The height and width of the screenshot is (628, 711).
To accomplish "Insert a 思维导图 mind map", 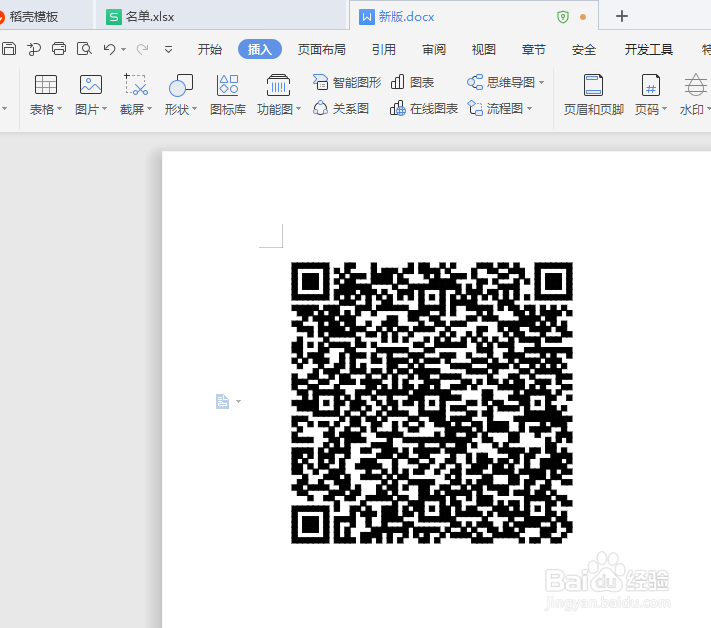I will point(501,83).
